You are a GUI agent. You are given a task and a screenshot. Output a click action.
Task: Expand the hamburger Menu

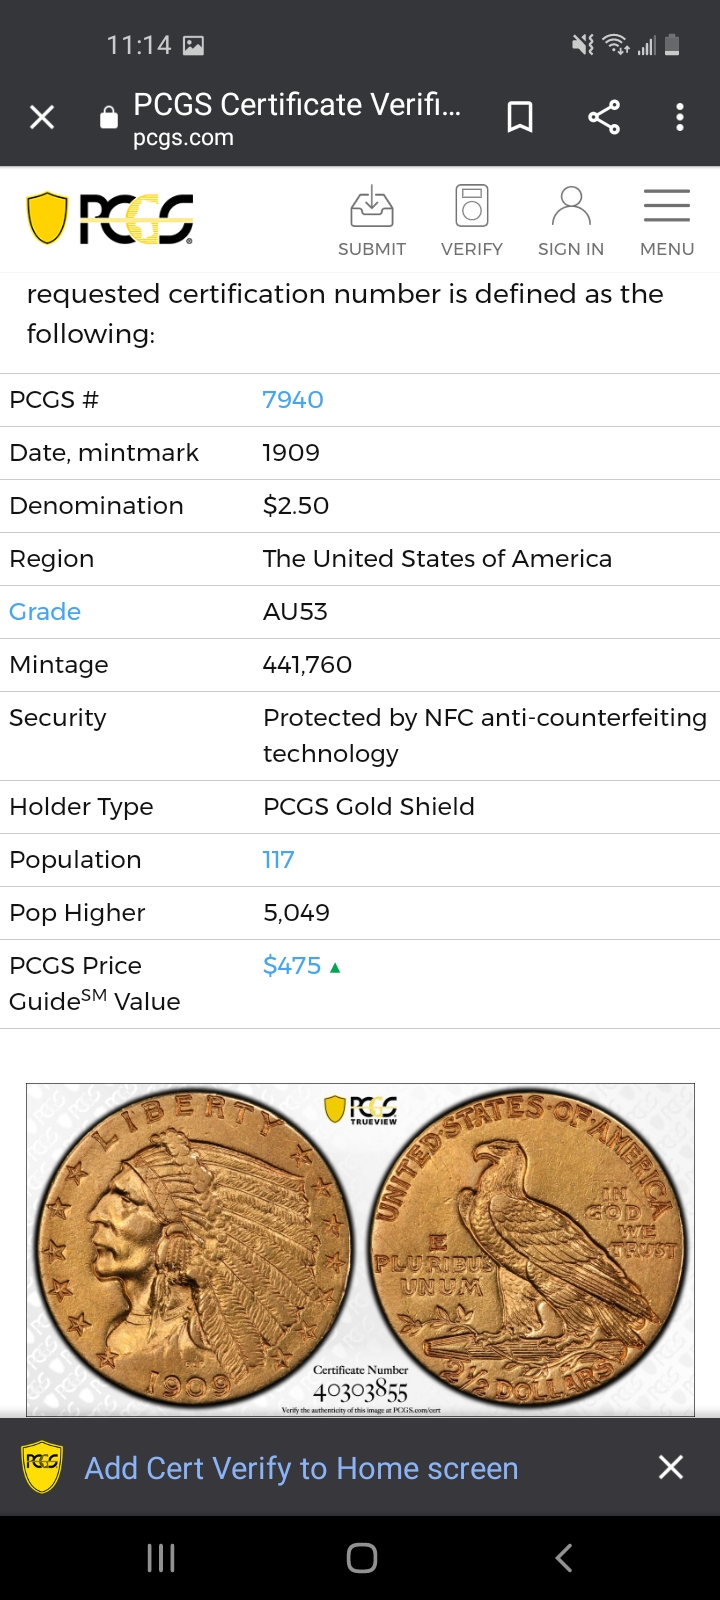click(x=667, y=221)
